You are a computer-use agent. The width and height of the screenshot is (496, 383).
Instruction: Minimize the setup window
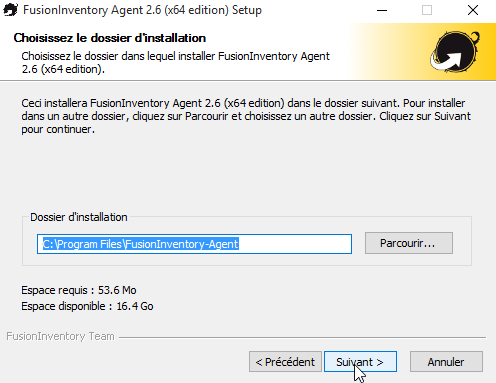382,10
